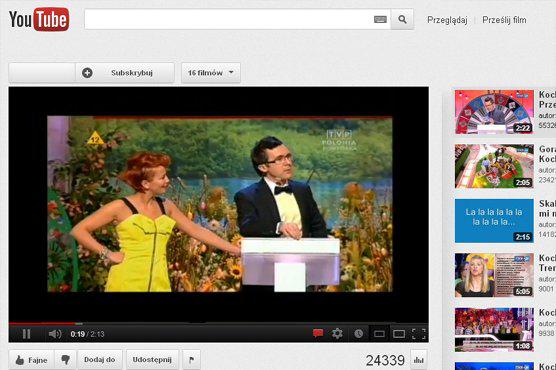Show video statistics chart icon
This screenshot has height=370, width=556.
click(x=419, y=360)
